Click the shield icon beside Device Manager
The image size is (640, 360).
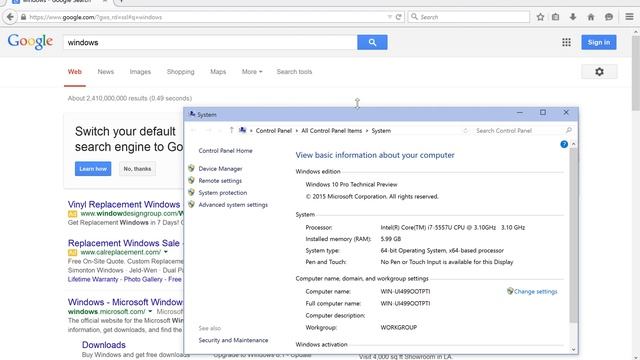click(x=191, y=168)
